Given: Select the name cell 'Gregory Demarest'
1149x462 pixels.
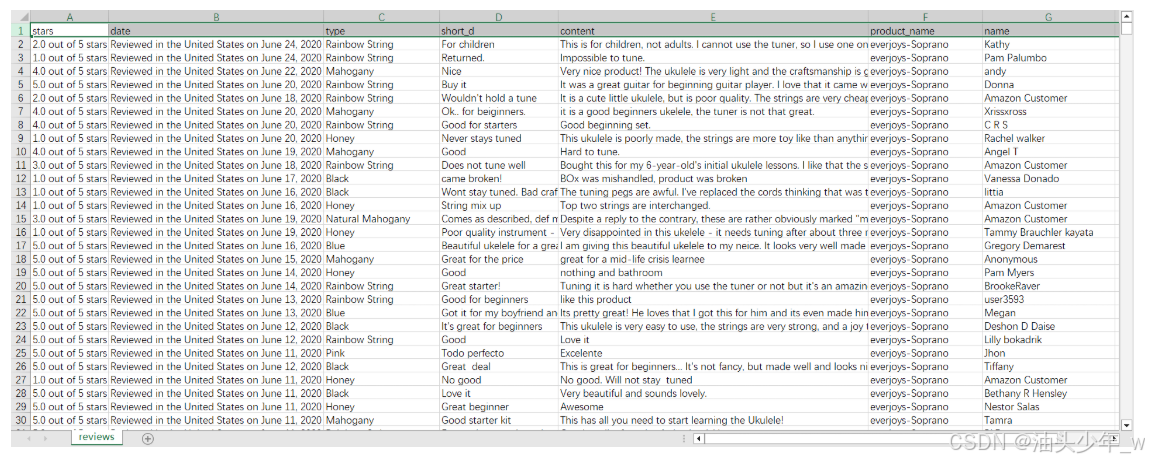Looking at the screenshot, I should point(1051,246).
